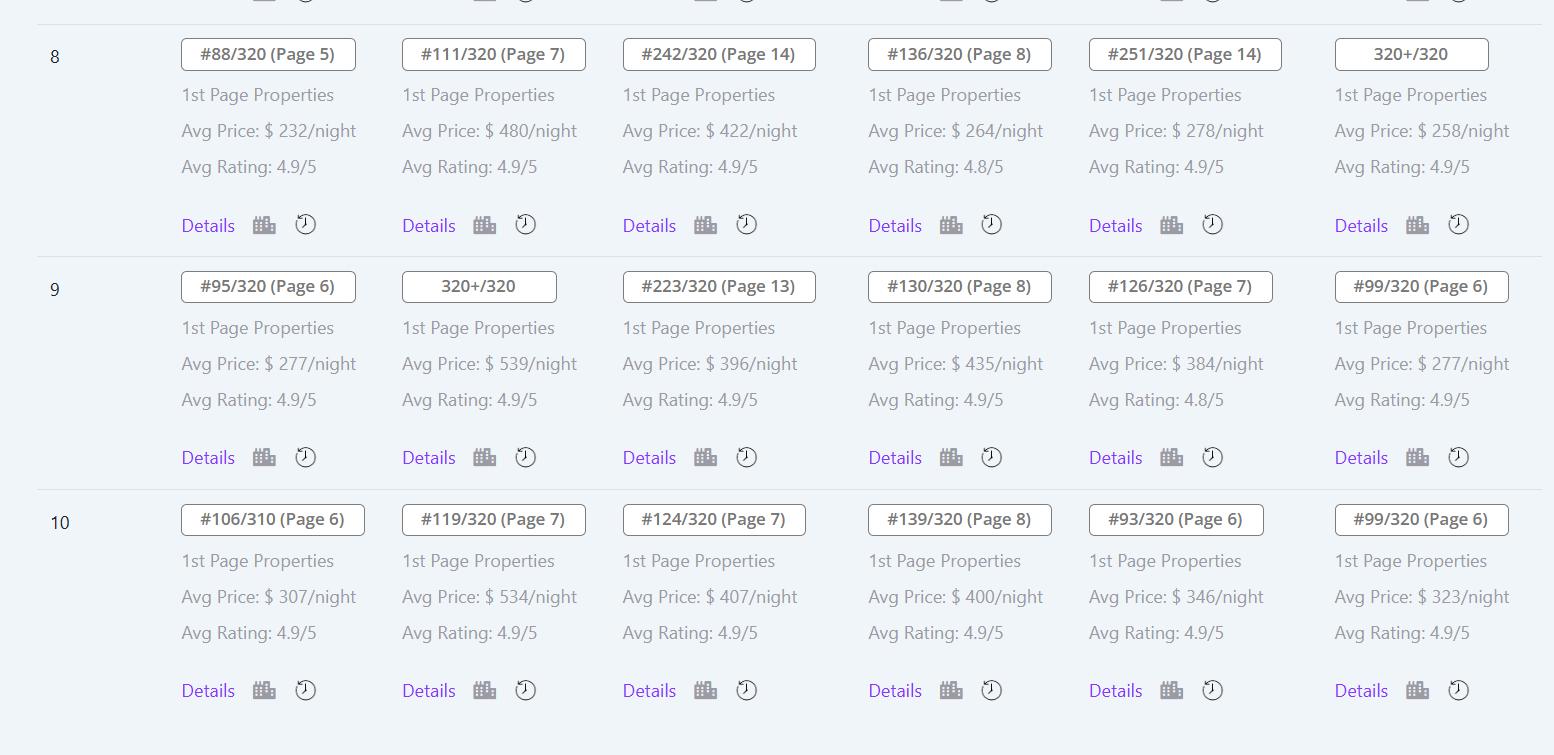This screenshot has height=755, width=1554.
Task: Click building icon under #242/320 (Page 14)
Action: [x=706, y=225]
